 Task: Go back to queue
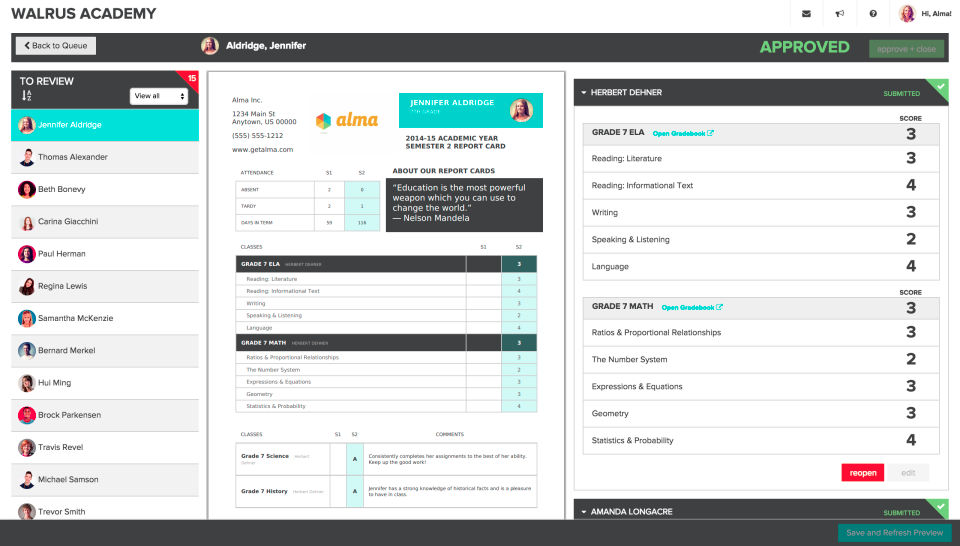click(x=56, y=45)
